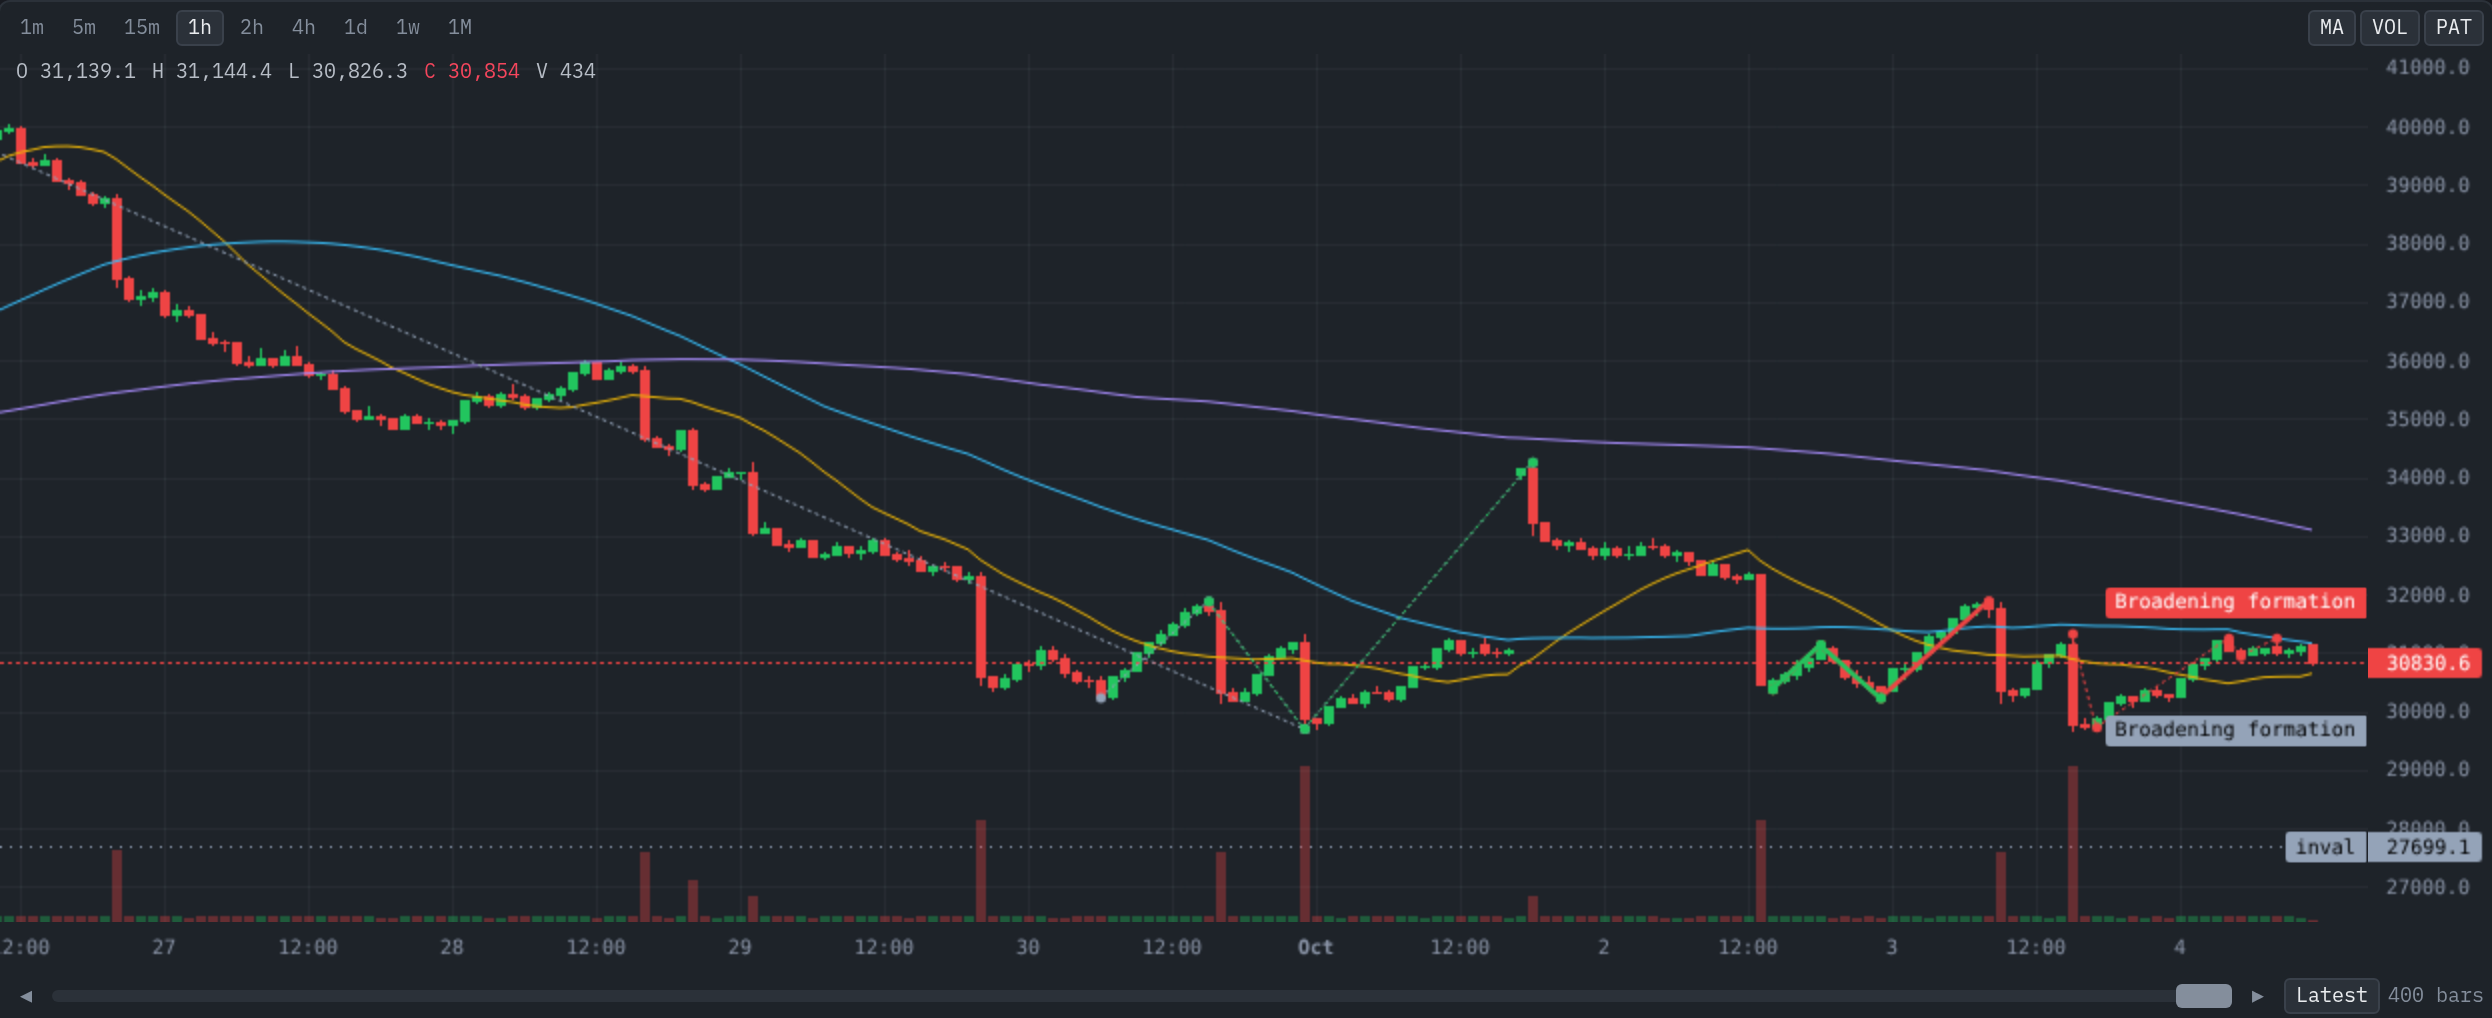
Task: Click the grey Broadening formation label
Action: point(2235,730)
